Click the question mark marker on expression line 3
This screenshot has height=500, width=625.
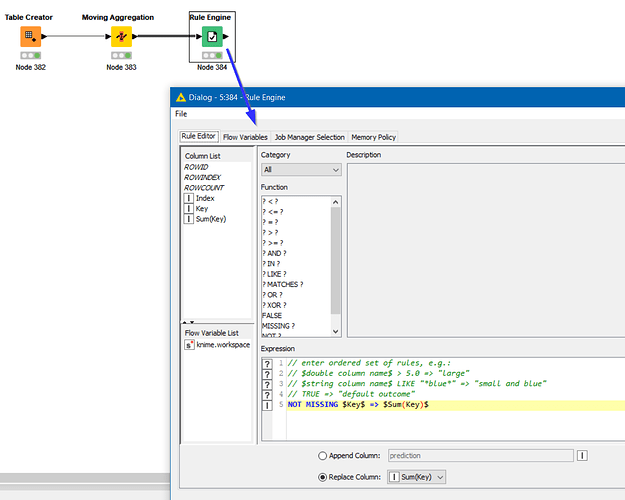pyautogui.click(x=267, y=384)
